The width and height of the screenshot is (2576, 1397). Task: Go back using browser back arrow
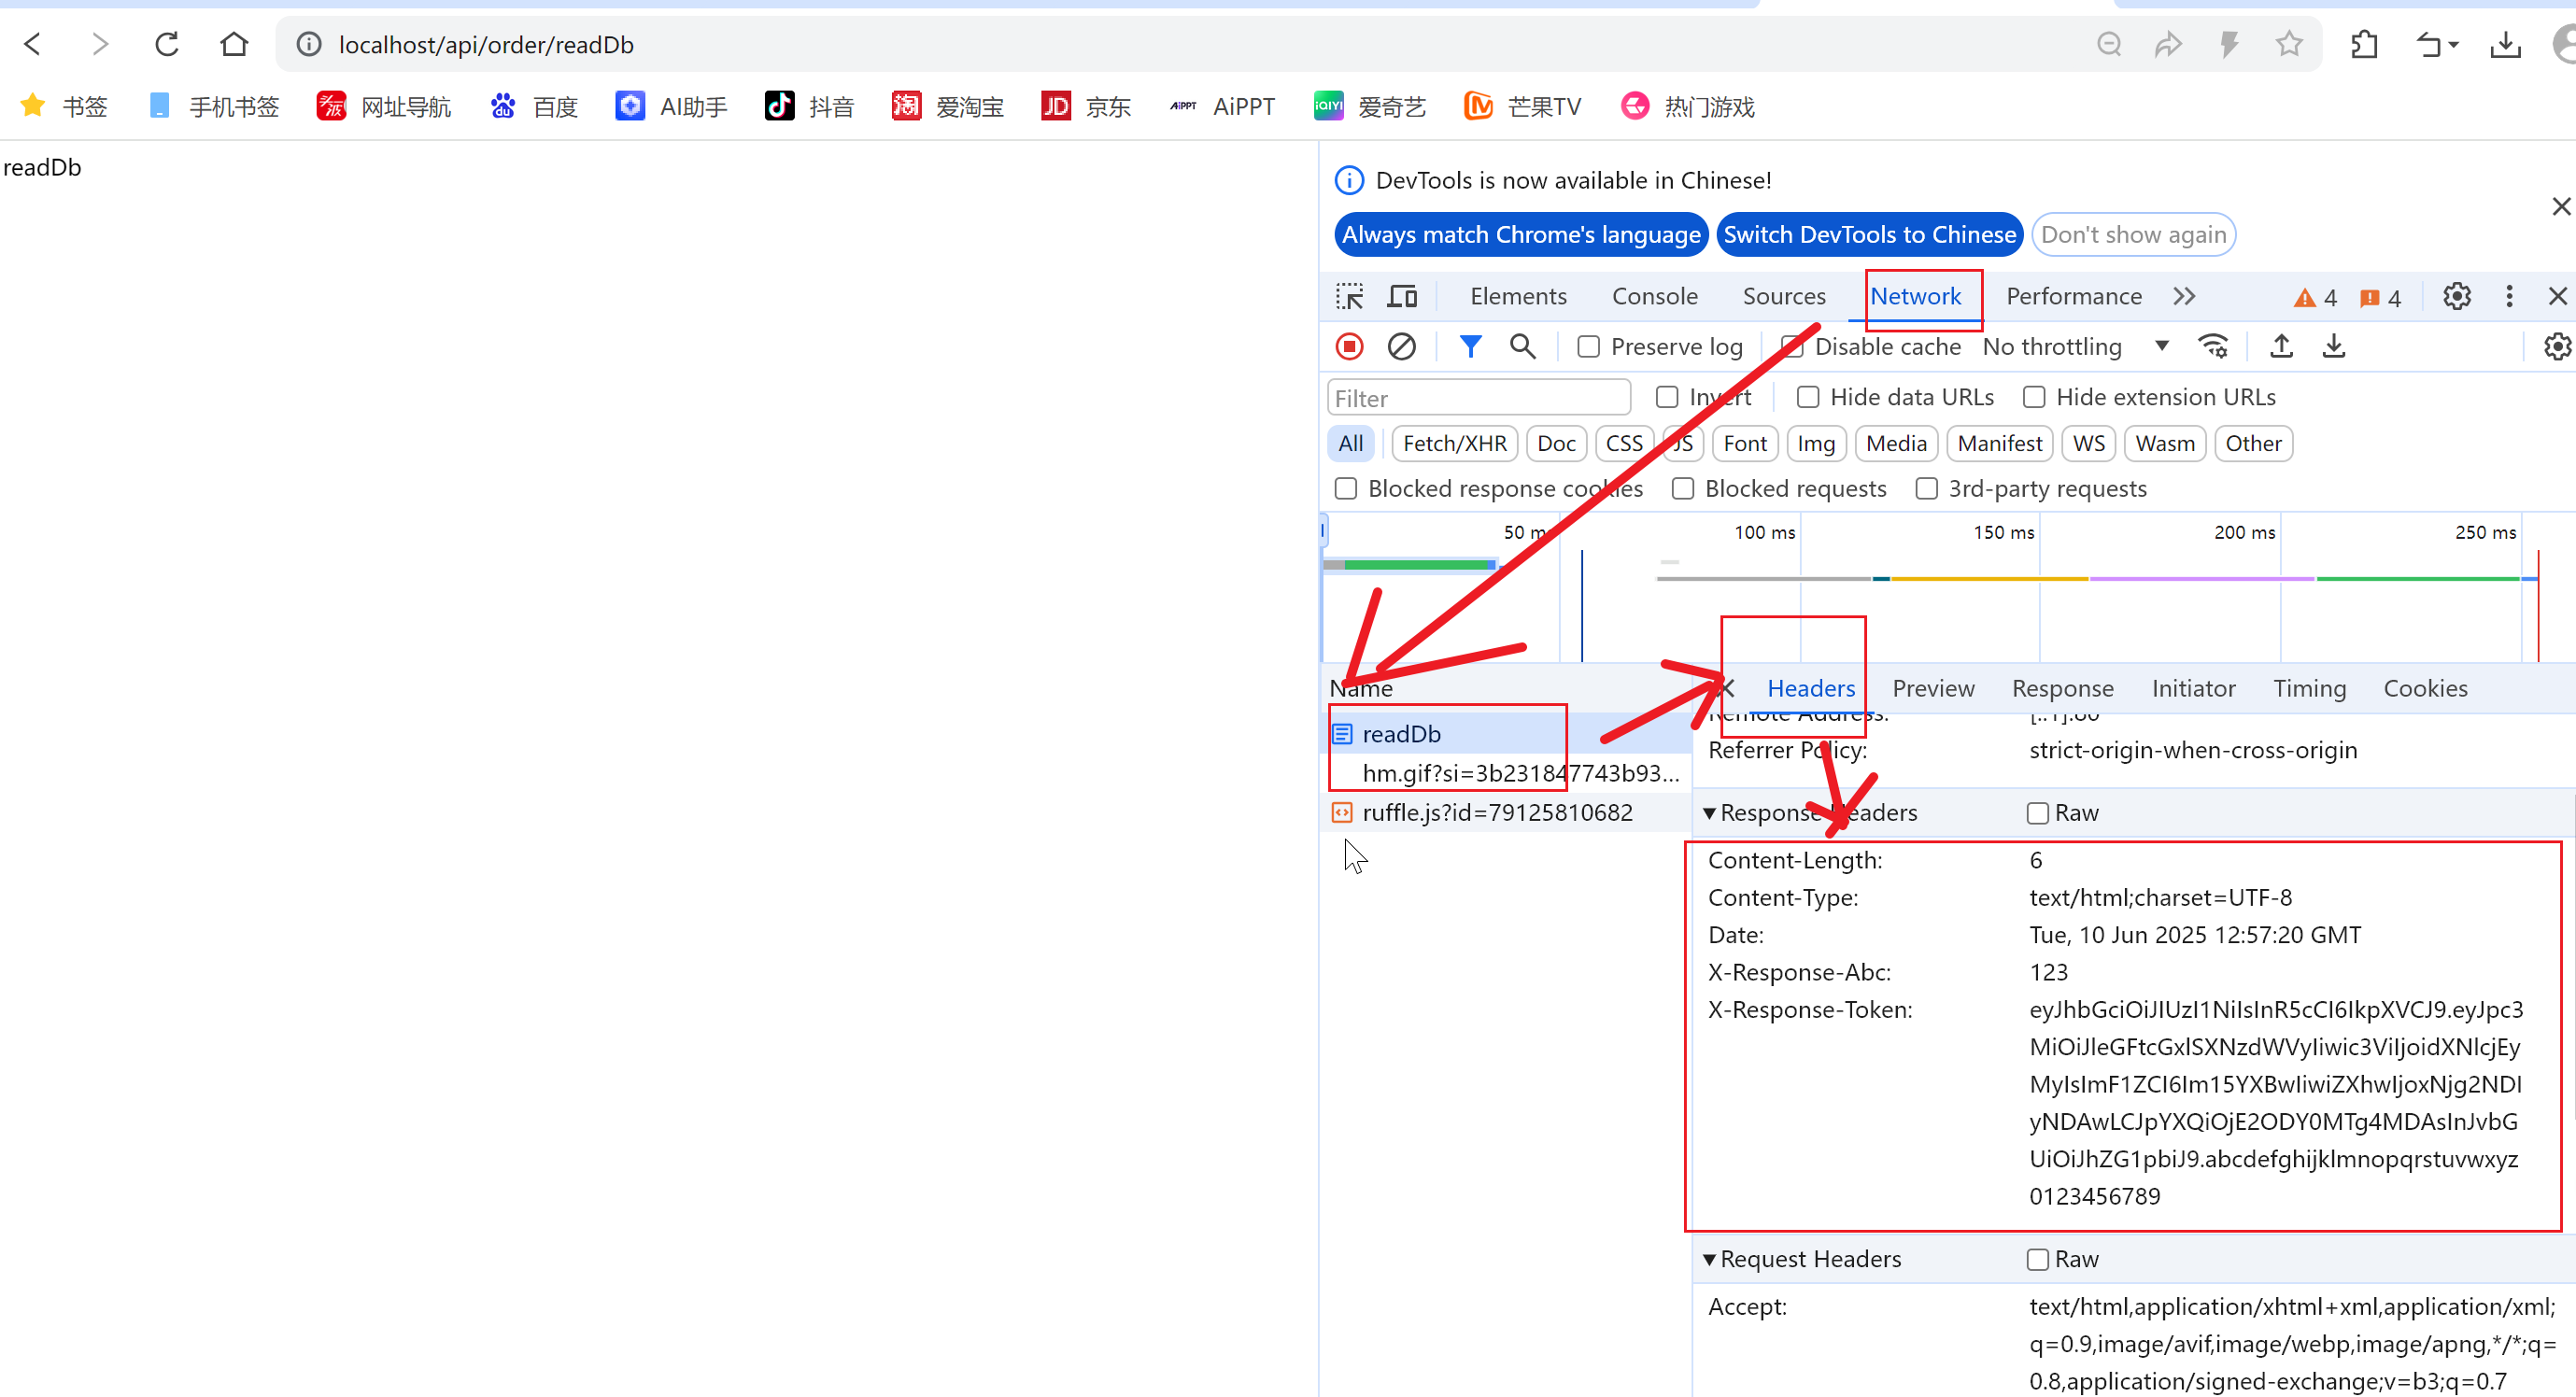[x=33, y=44]
